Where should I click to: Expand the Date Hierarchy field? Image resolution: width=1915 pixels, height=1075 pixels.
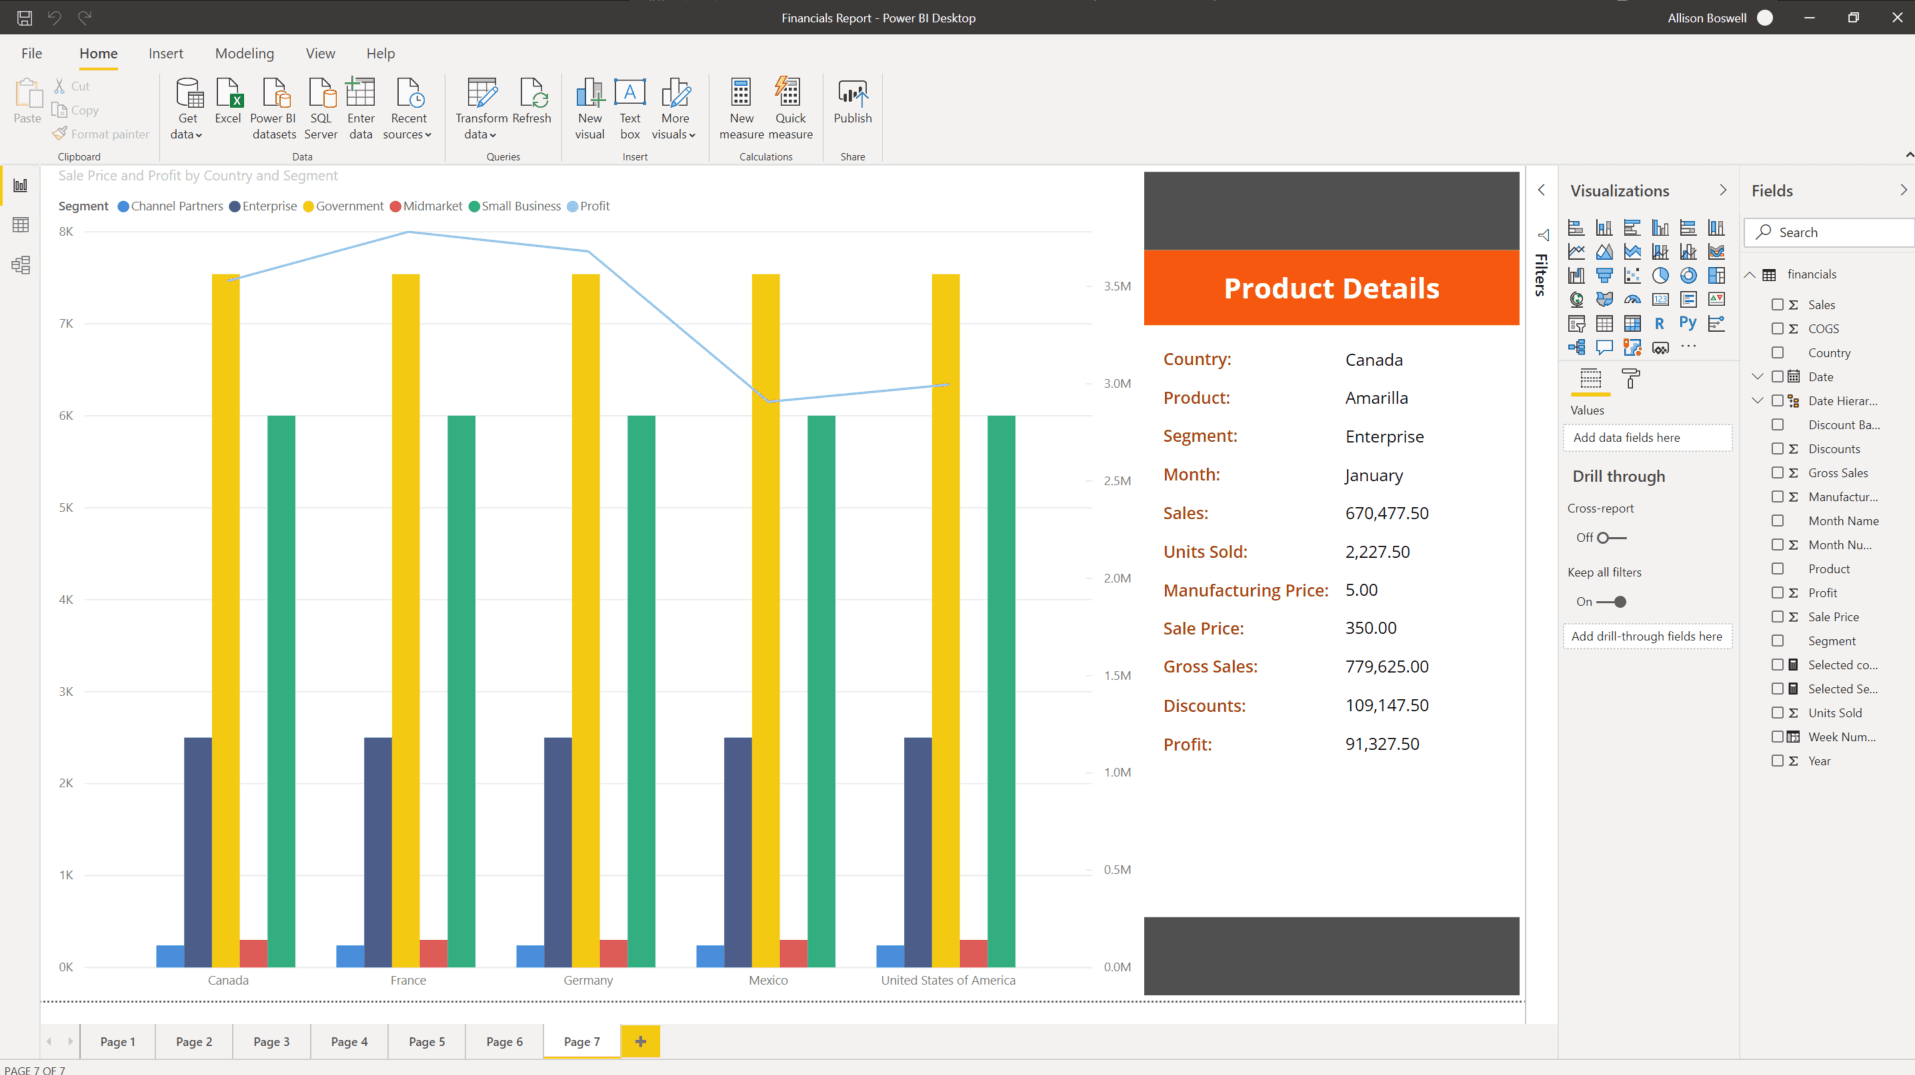tap(1757, 401)
